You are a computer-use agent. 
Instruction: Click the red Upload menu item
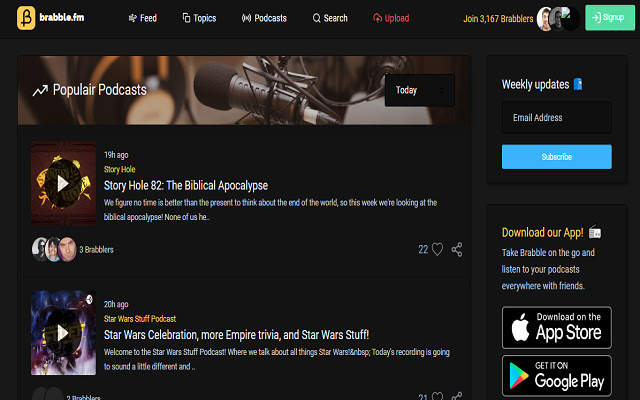391,18
